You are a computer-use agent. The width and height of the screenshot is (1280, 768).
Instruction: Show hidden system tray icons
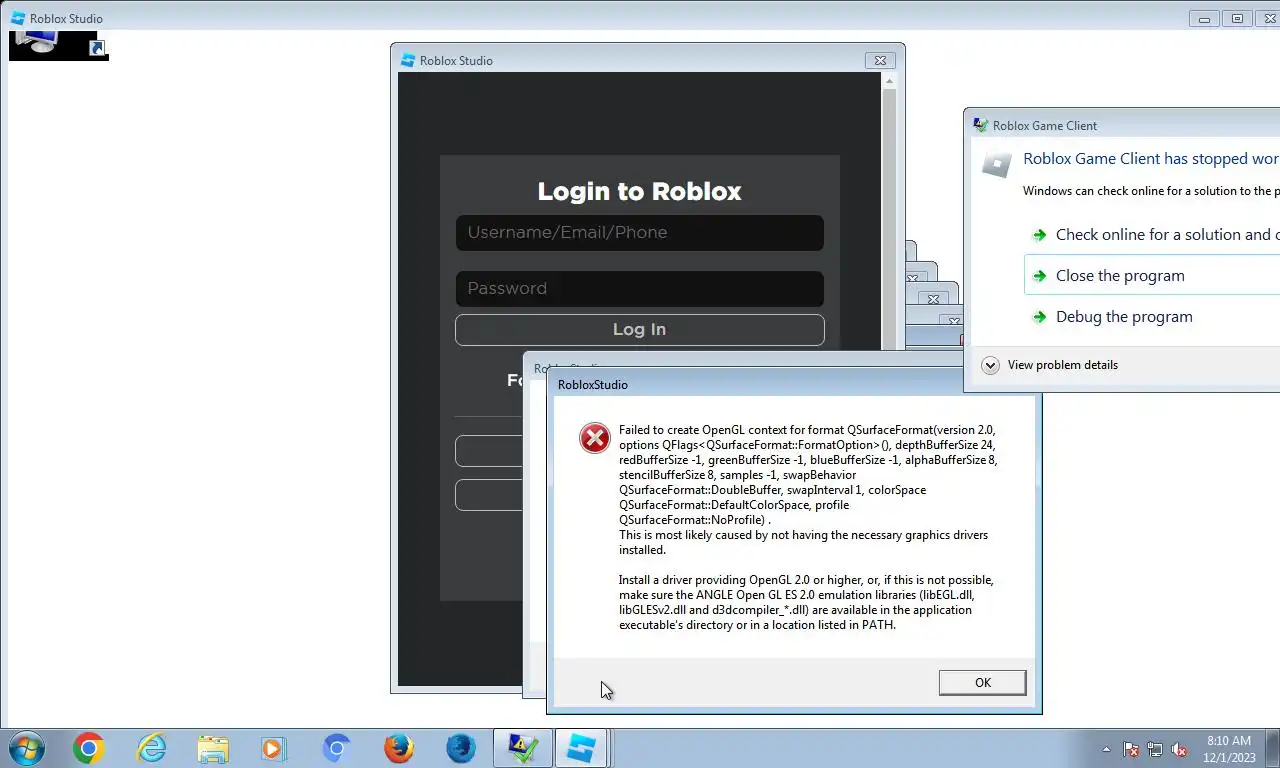[1106, 749]
